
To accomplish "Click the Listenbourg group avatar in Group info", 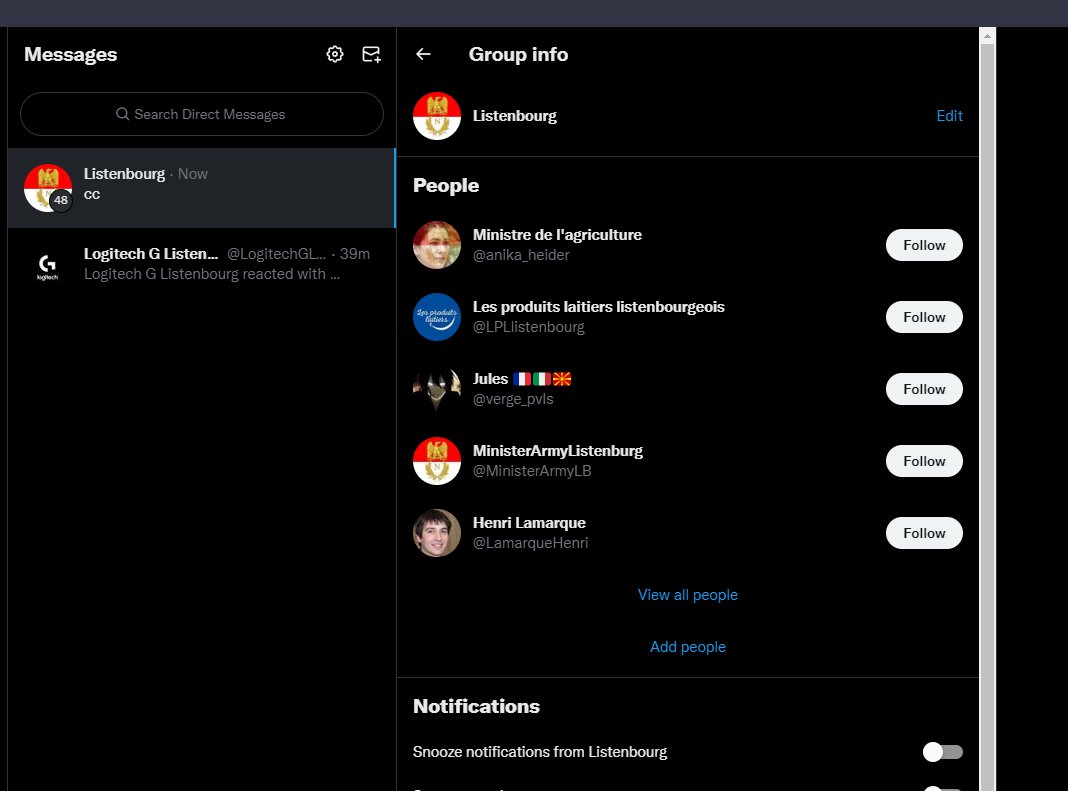I will (437, 116).
